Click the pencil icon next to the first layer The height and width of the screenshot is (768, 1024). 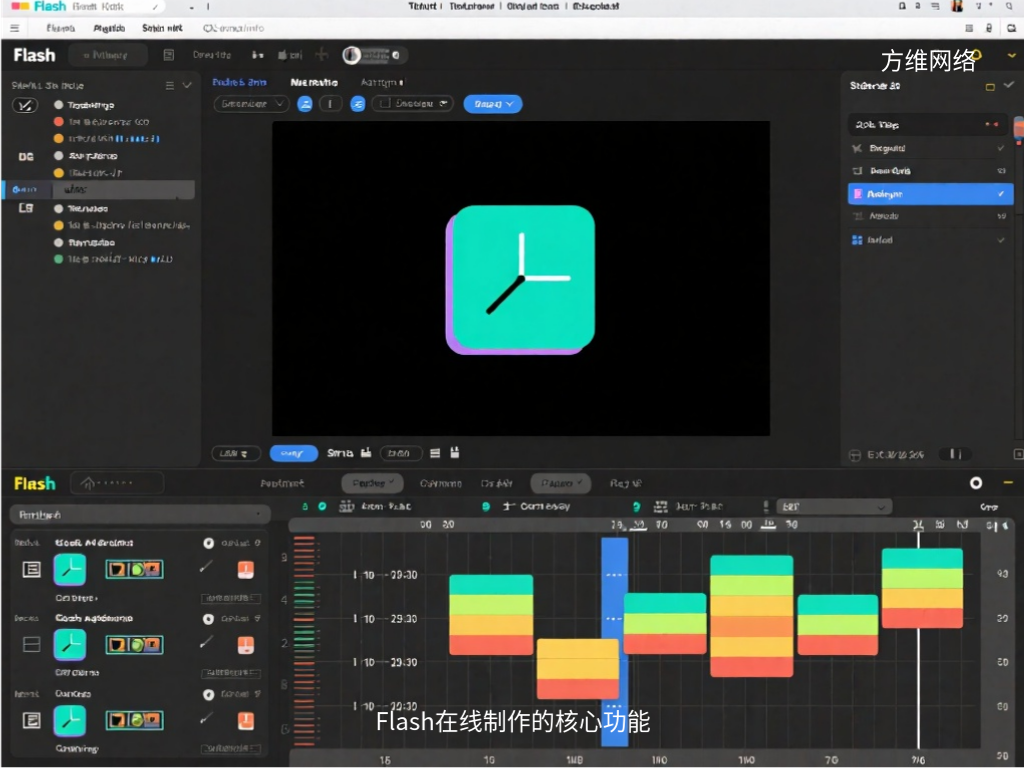click(206, 568)
